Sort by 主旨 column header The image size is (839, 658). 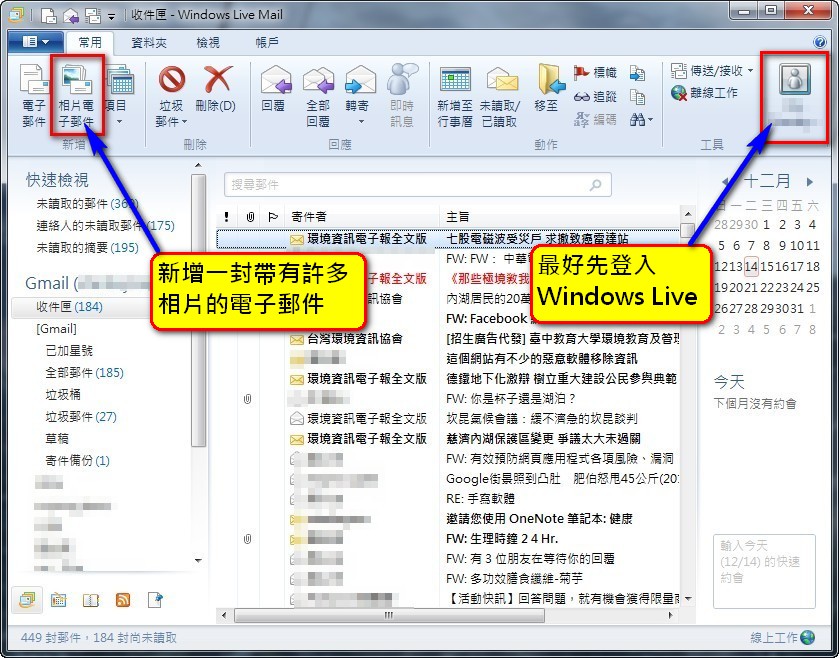(x=560, y=217)
